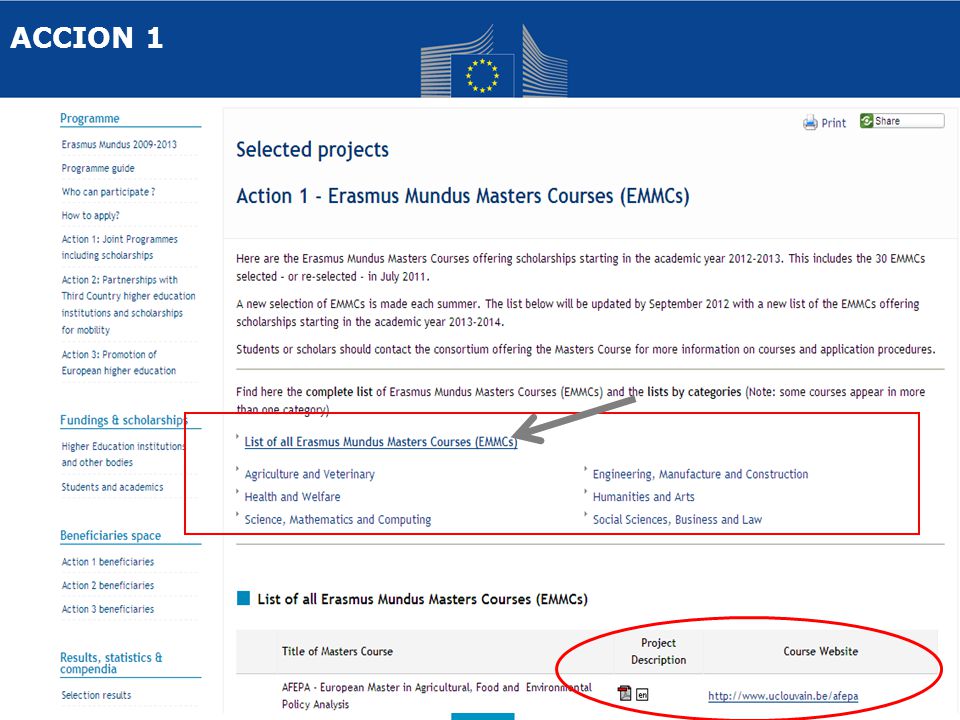Click the 'Project Description' column header
960x720 pixels.
point(659,651)
